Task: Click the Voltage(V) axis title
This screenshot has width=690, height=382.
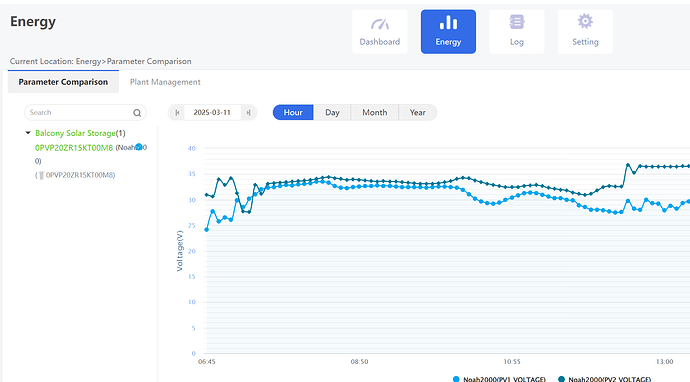Action: click(180, 251)
